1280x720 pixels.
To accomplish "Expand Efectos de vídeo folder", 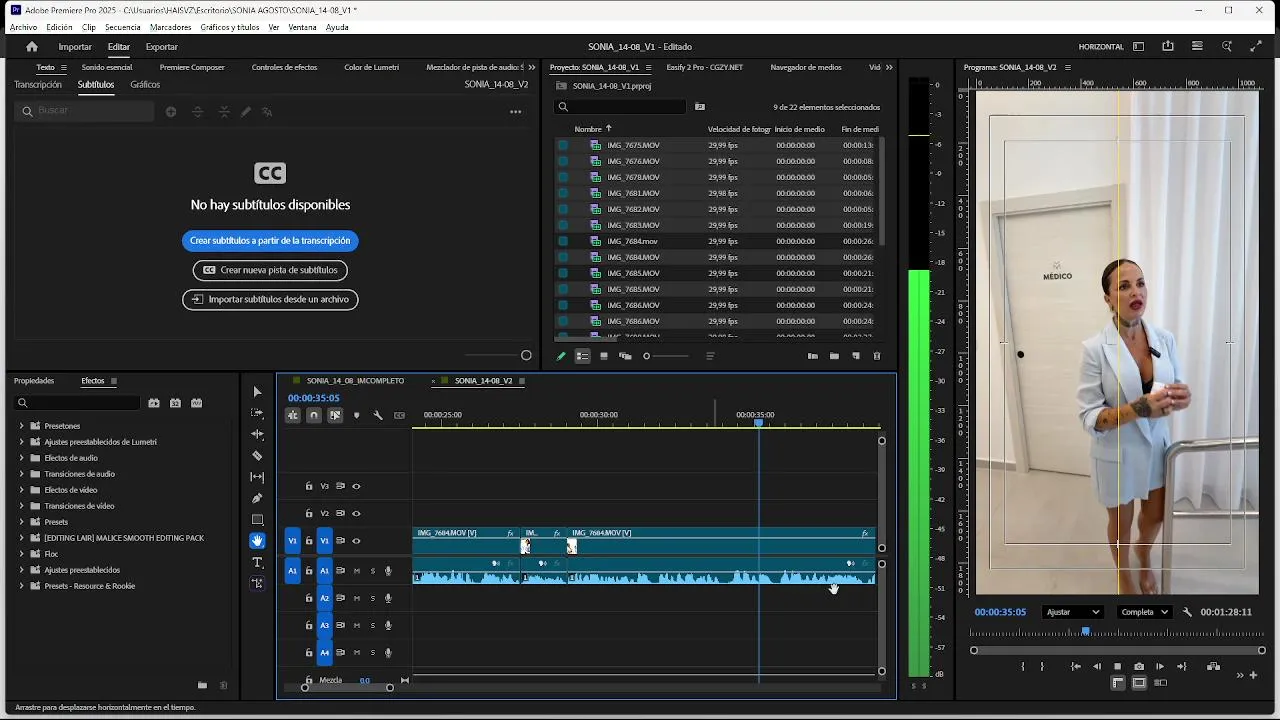I will pos(21,490).
